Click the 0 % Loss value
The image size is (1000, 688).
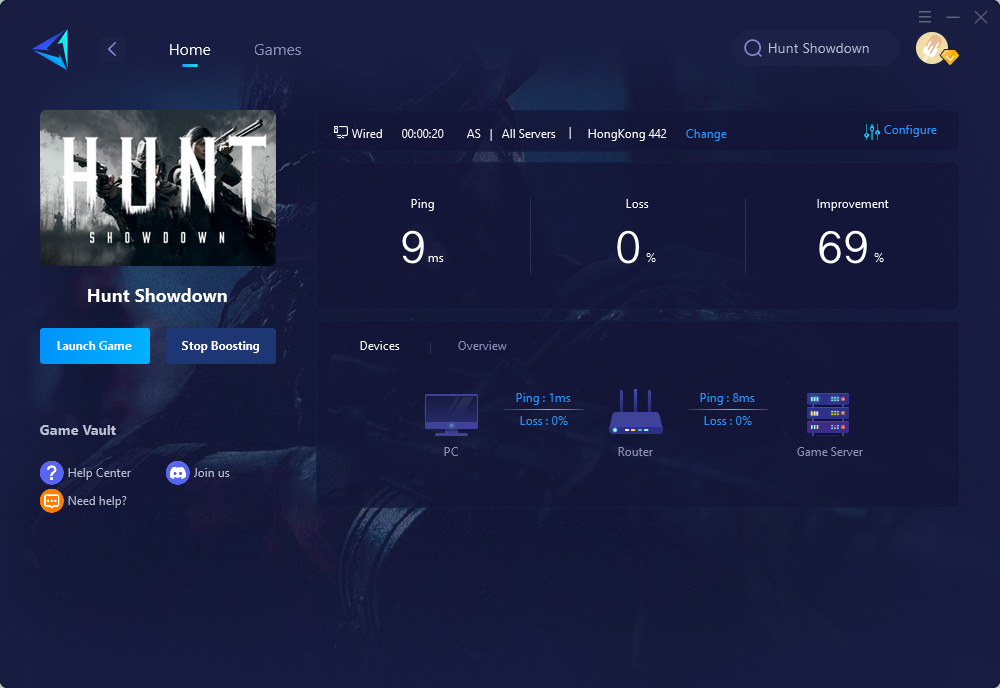pos(636,248)
